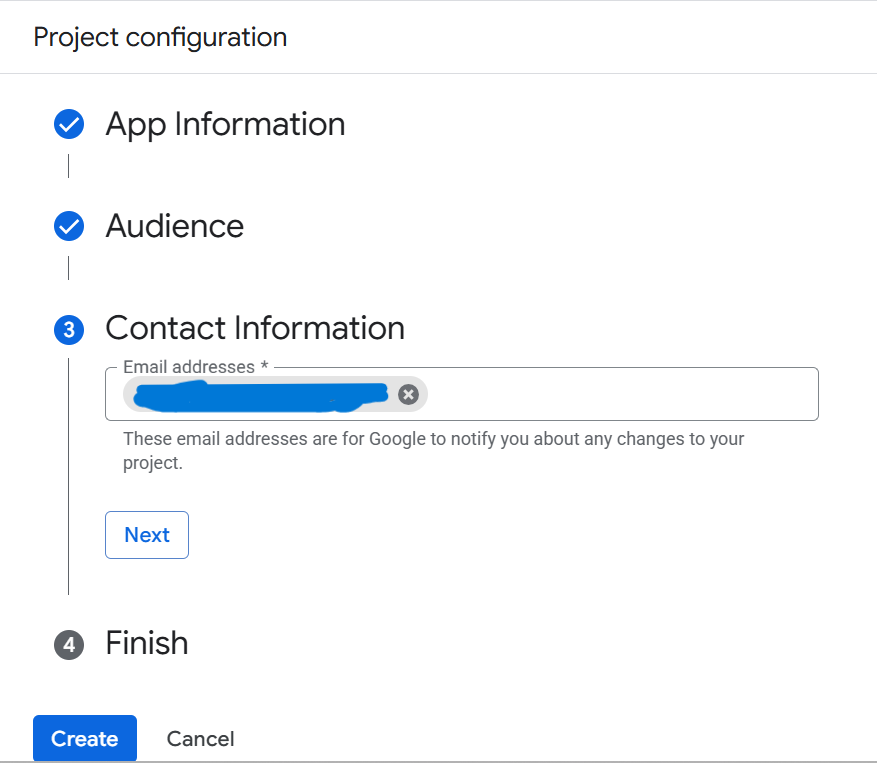Image resolution: width=877 pixels, height=763 pixels.
Task: Click the connector line below Audience
Action: click(x=68, y=268)
